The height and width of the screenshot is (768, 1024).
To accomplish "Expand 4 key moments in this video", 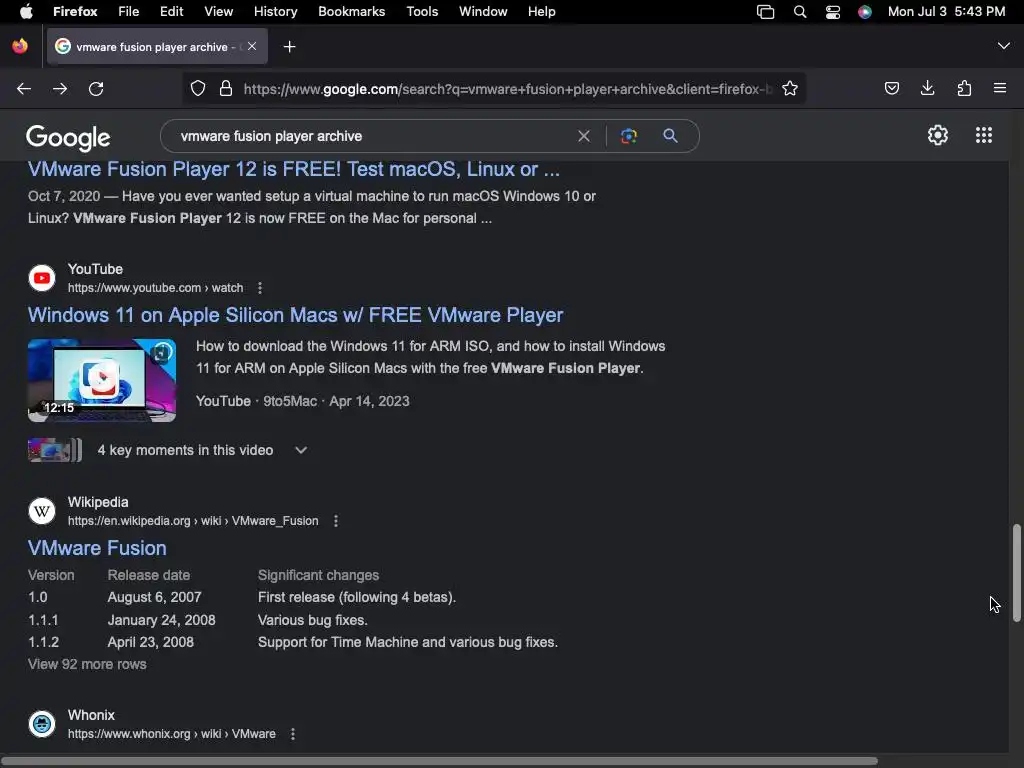I will coord(301,450).
